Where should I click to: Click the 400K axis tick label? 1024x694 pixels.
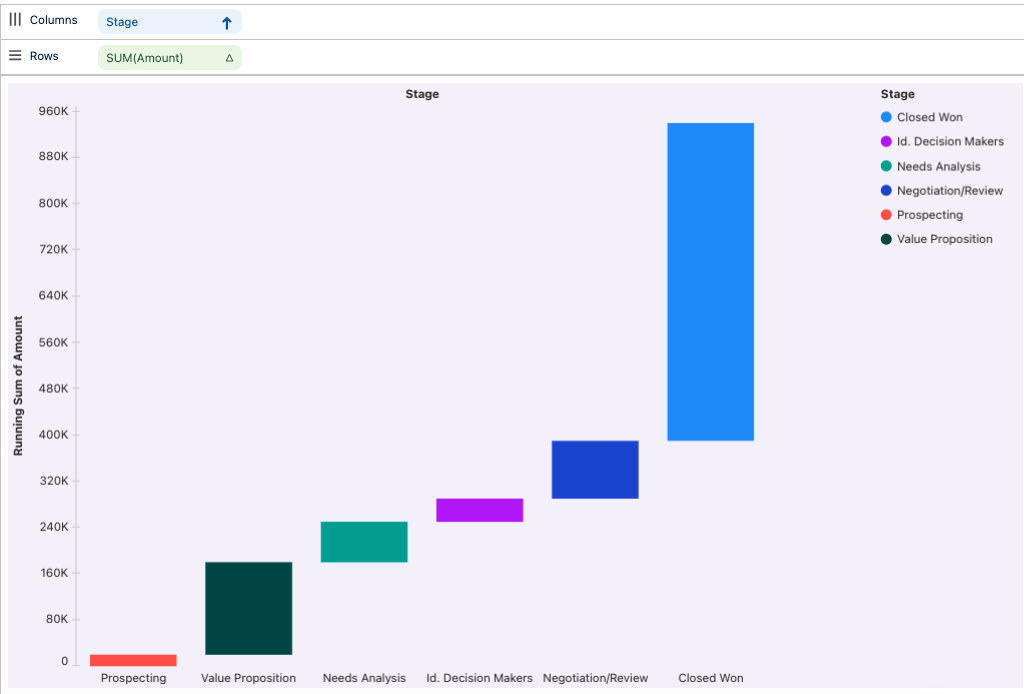coord(53,434)
